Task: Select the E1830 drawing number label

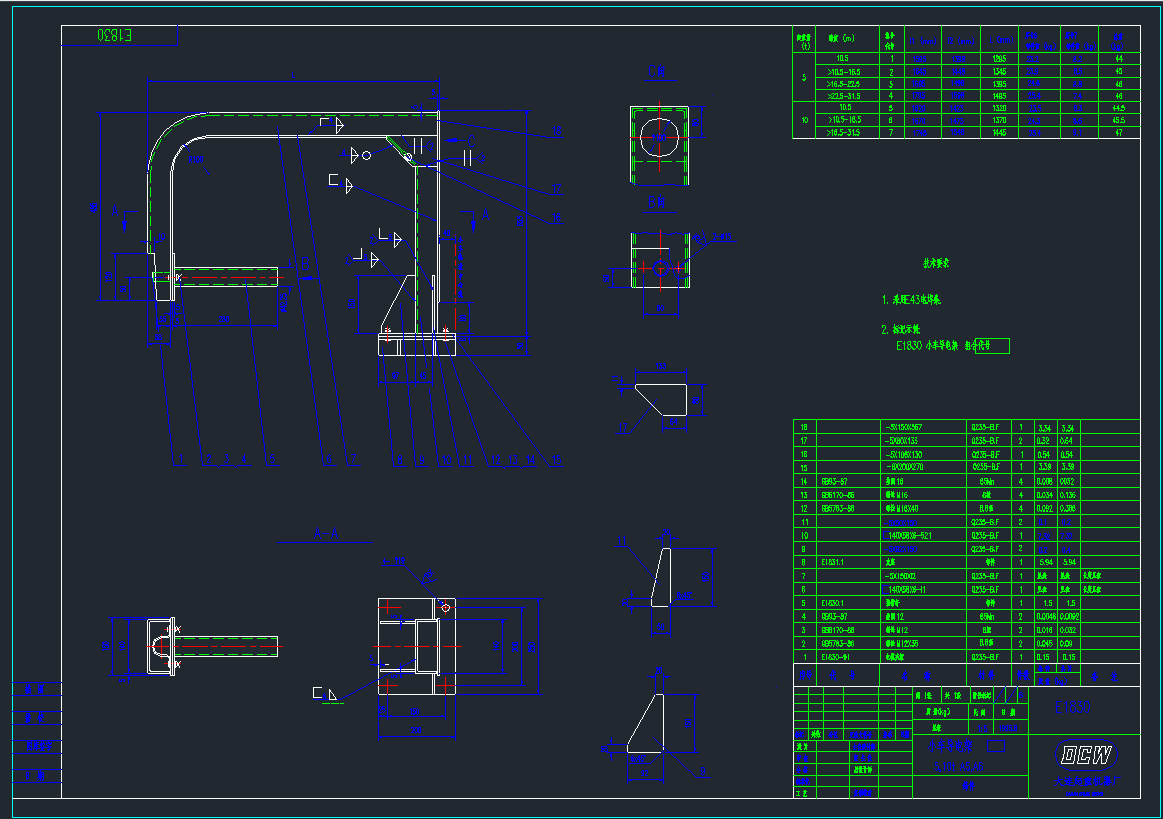Action: [x=1071, y=707]
